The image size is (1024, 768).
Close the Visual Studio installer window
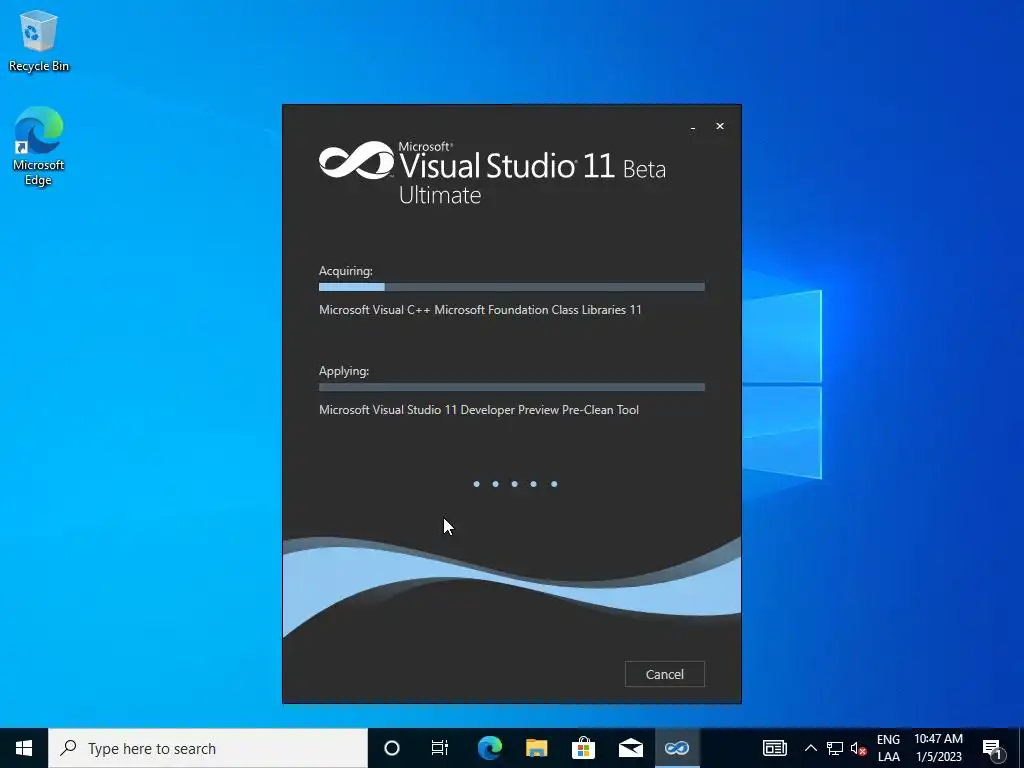[720, 126]
